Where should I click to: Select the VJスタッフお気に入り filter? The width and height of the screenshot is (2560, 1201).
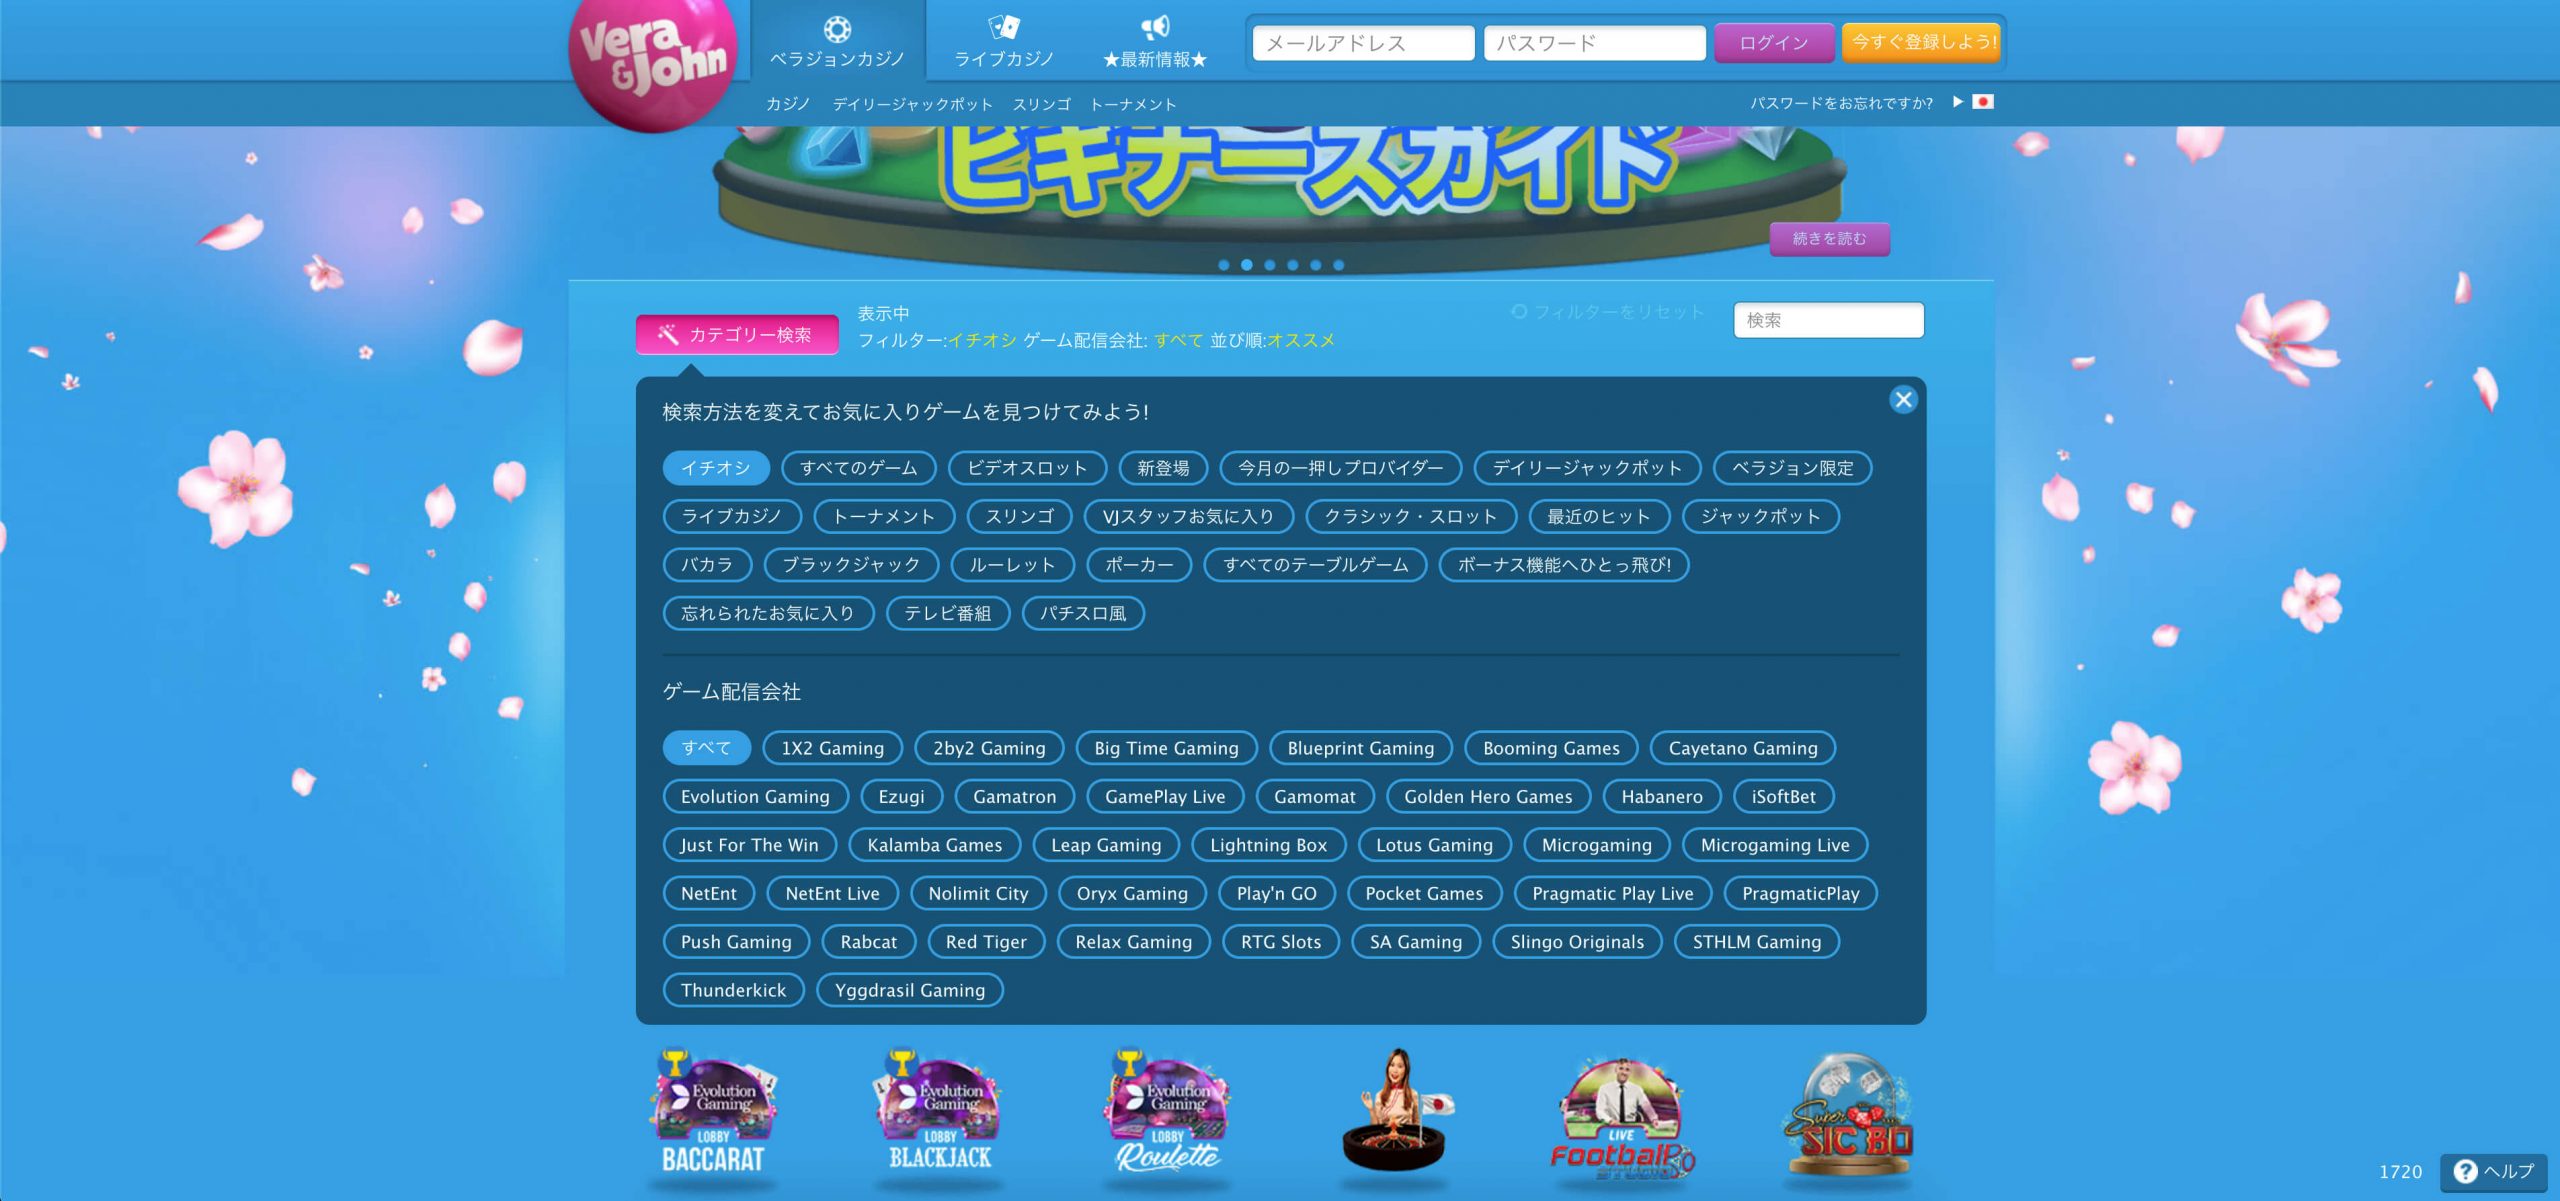pos(1188,516)
